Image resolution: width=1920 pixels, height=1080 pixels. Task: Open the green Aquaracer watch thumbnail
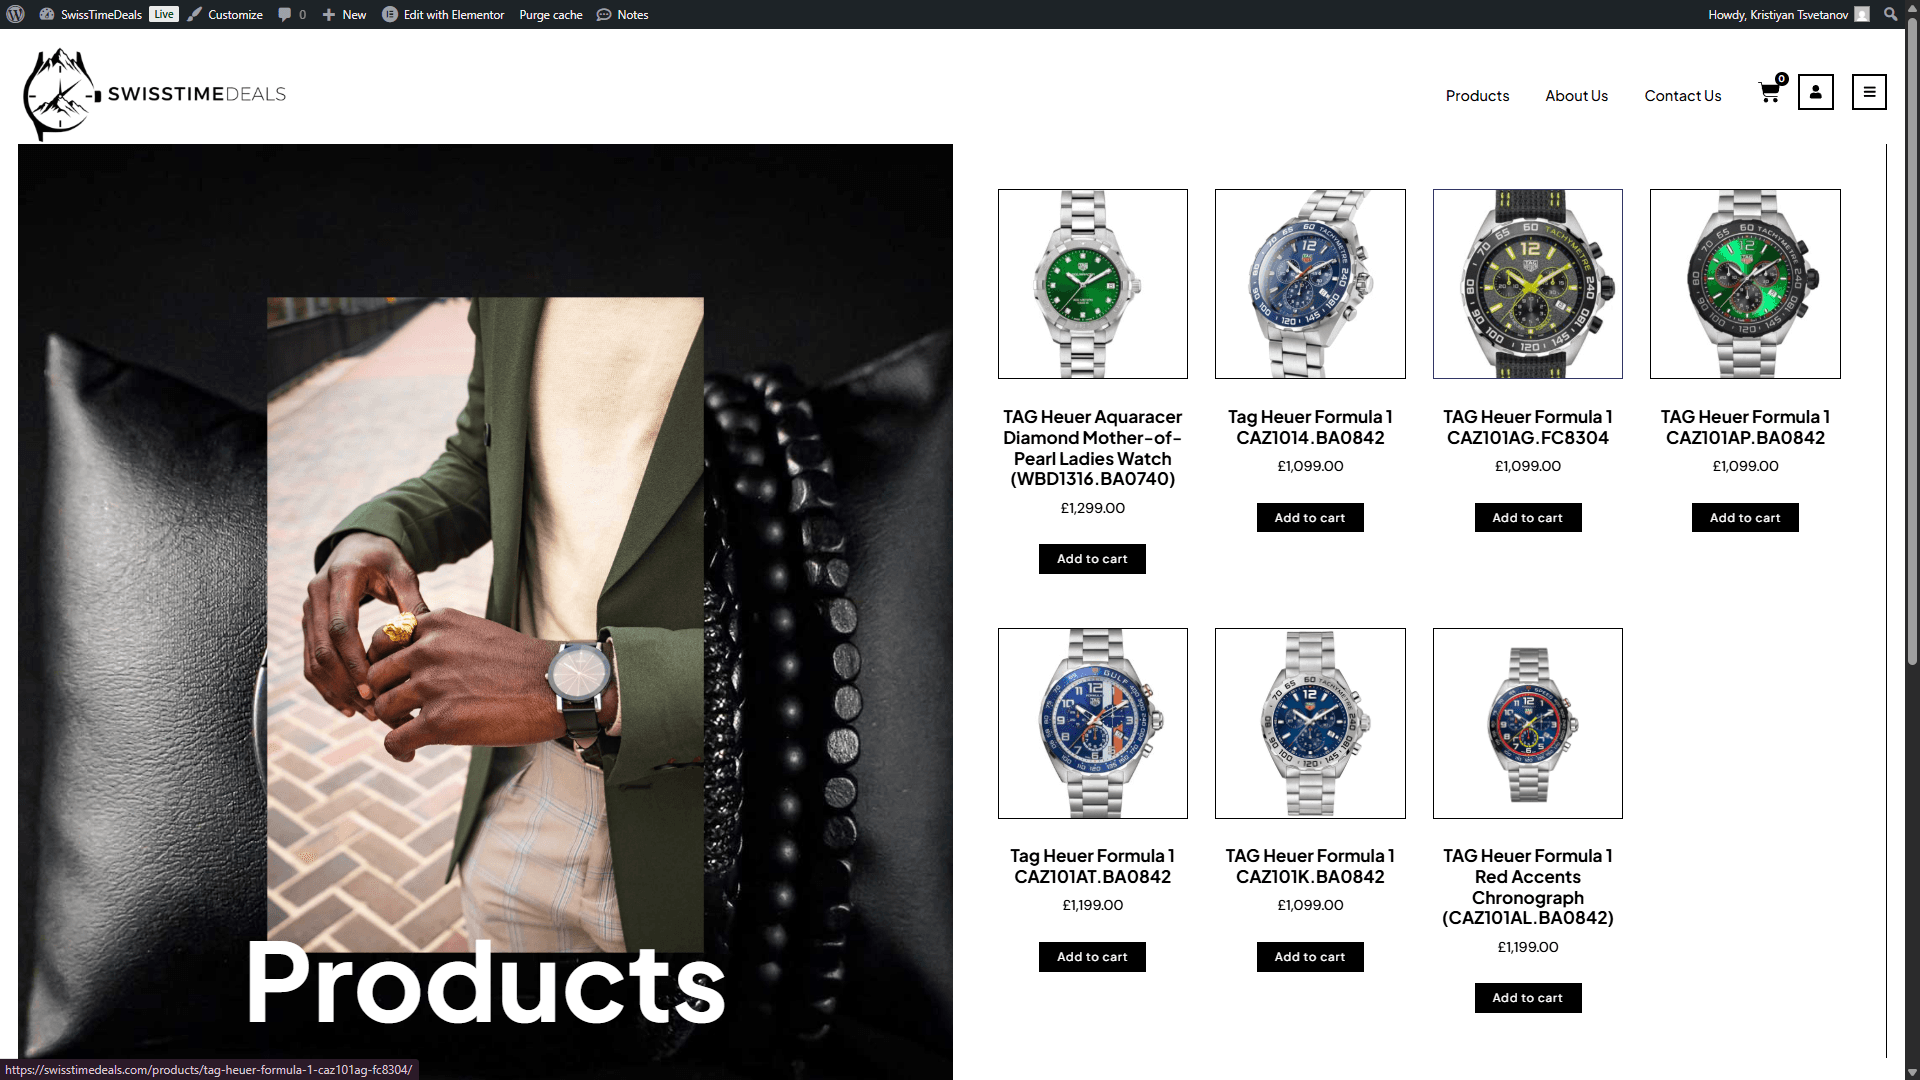(1092, 284)
